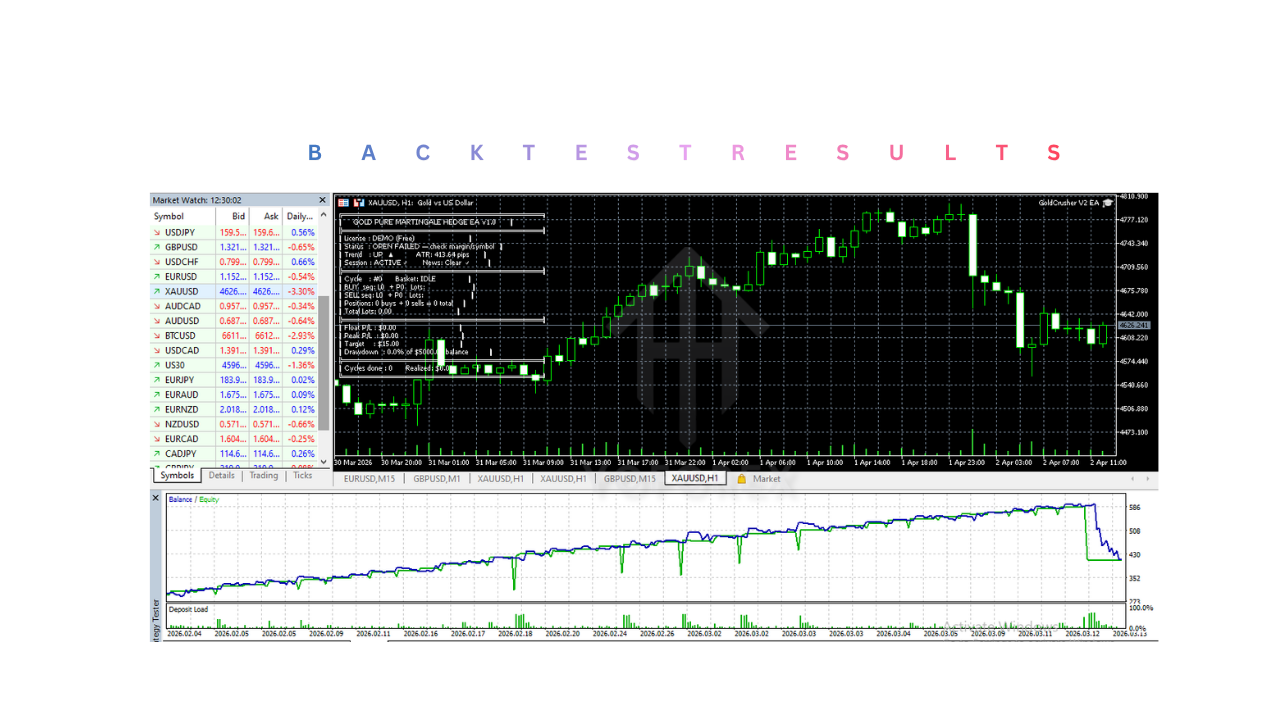
Task: Open the grid/table icon in chart top-left corner
Action: 343,202
